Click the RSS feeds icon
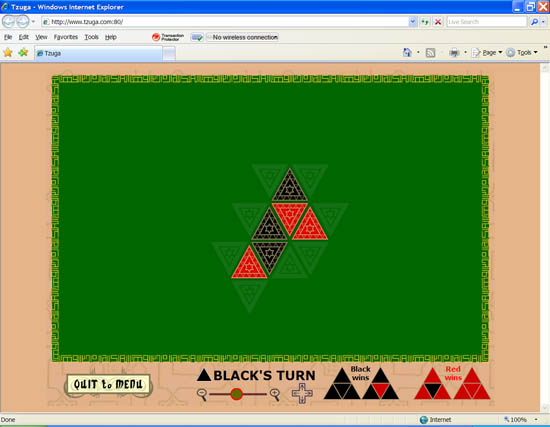The height and width of the screenshot is (427, 550). click(430, 53)
